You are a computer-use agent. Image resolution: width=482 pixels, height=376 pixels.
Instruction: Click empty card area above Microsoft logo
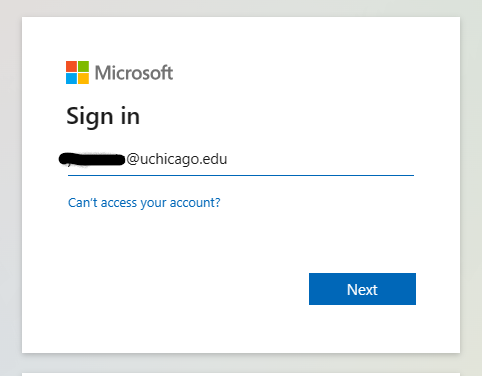(x=241, y=38)
